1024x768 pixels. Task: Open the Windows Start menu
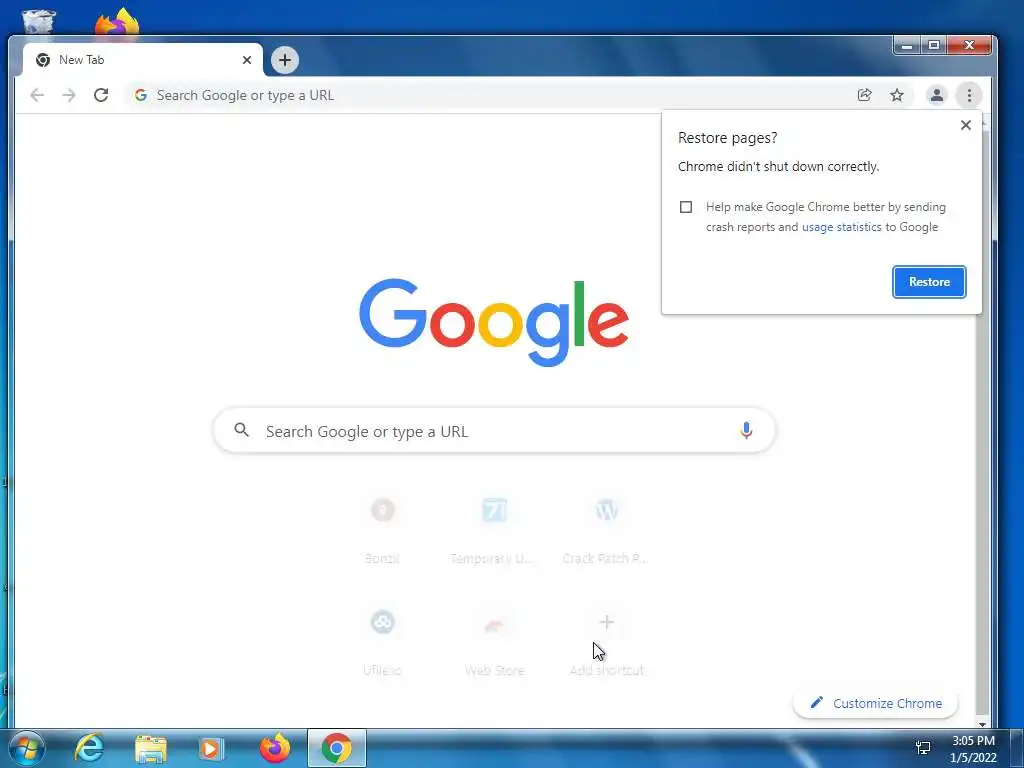(26, 748)
